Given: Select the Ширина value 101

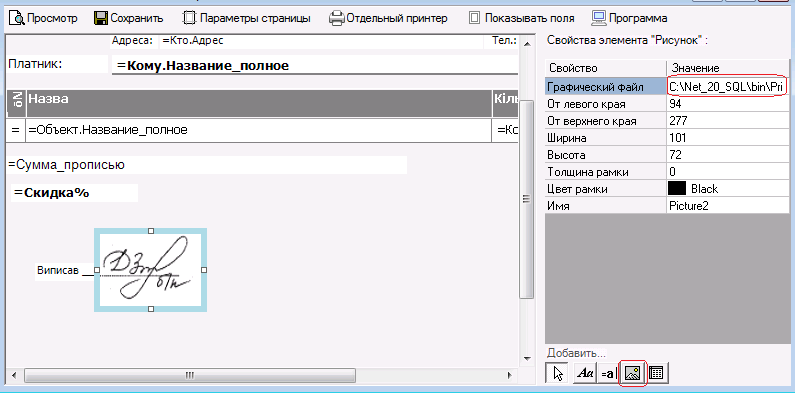Looking at the screenshot, I should click(728, 138).
